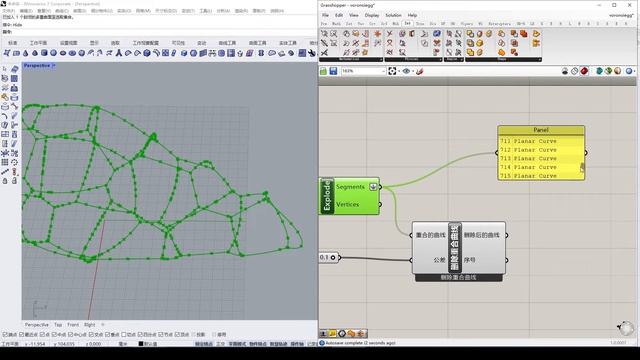Image resolution: width=640 pixels, height=360 pixels.
Task: Click the Vertices output of Explode
Action: pos(347,204)
